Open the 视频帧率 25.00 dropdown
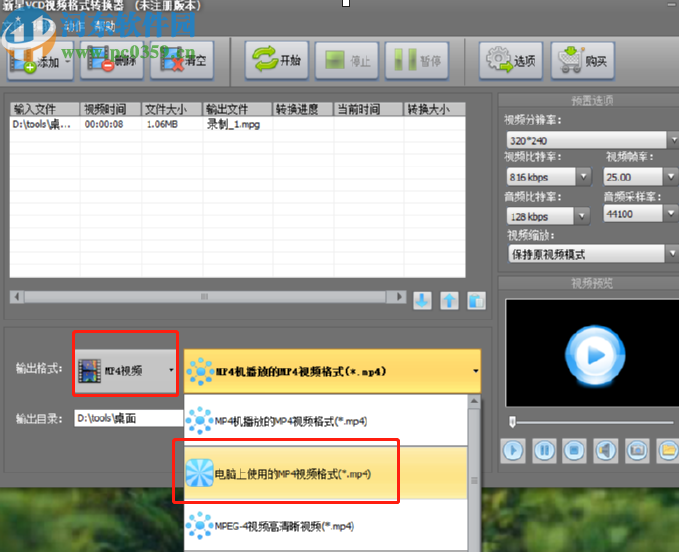Image resolution: width=679 pixels, height=552 pixels. pyautogui.click(x=671, y=177)
